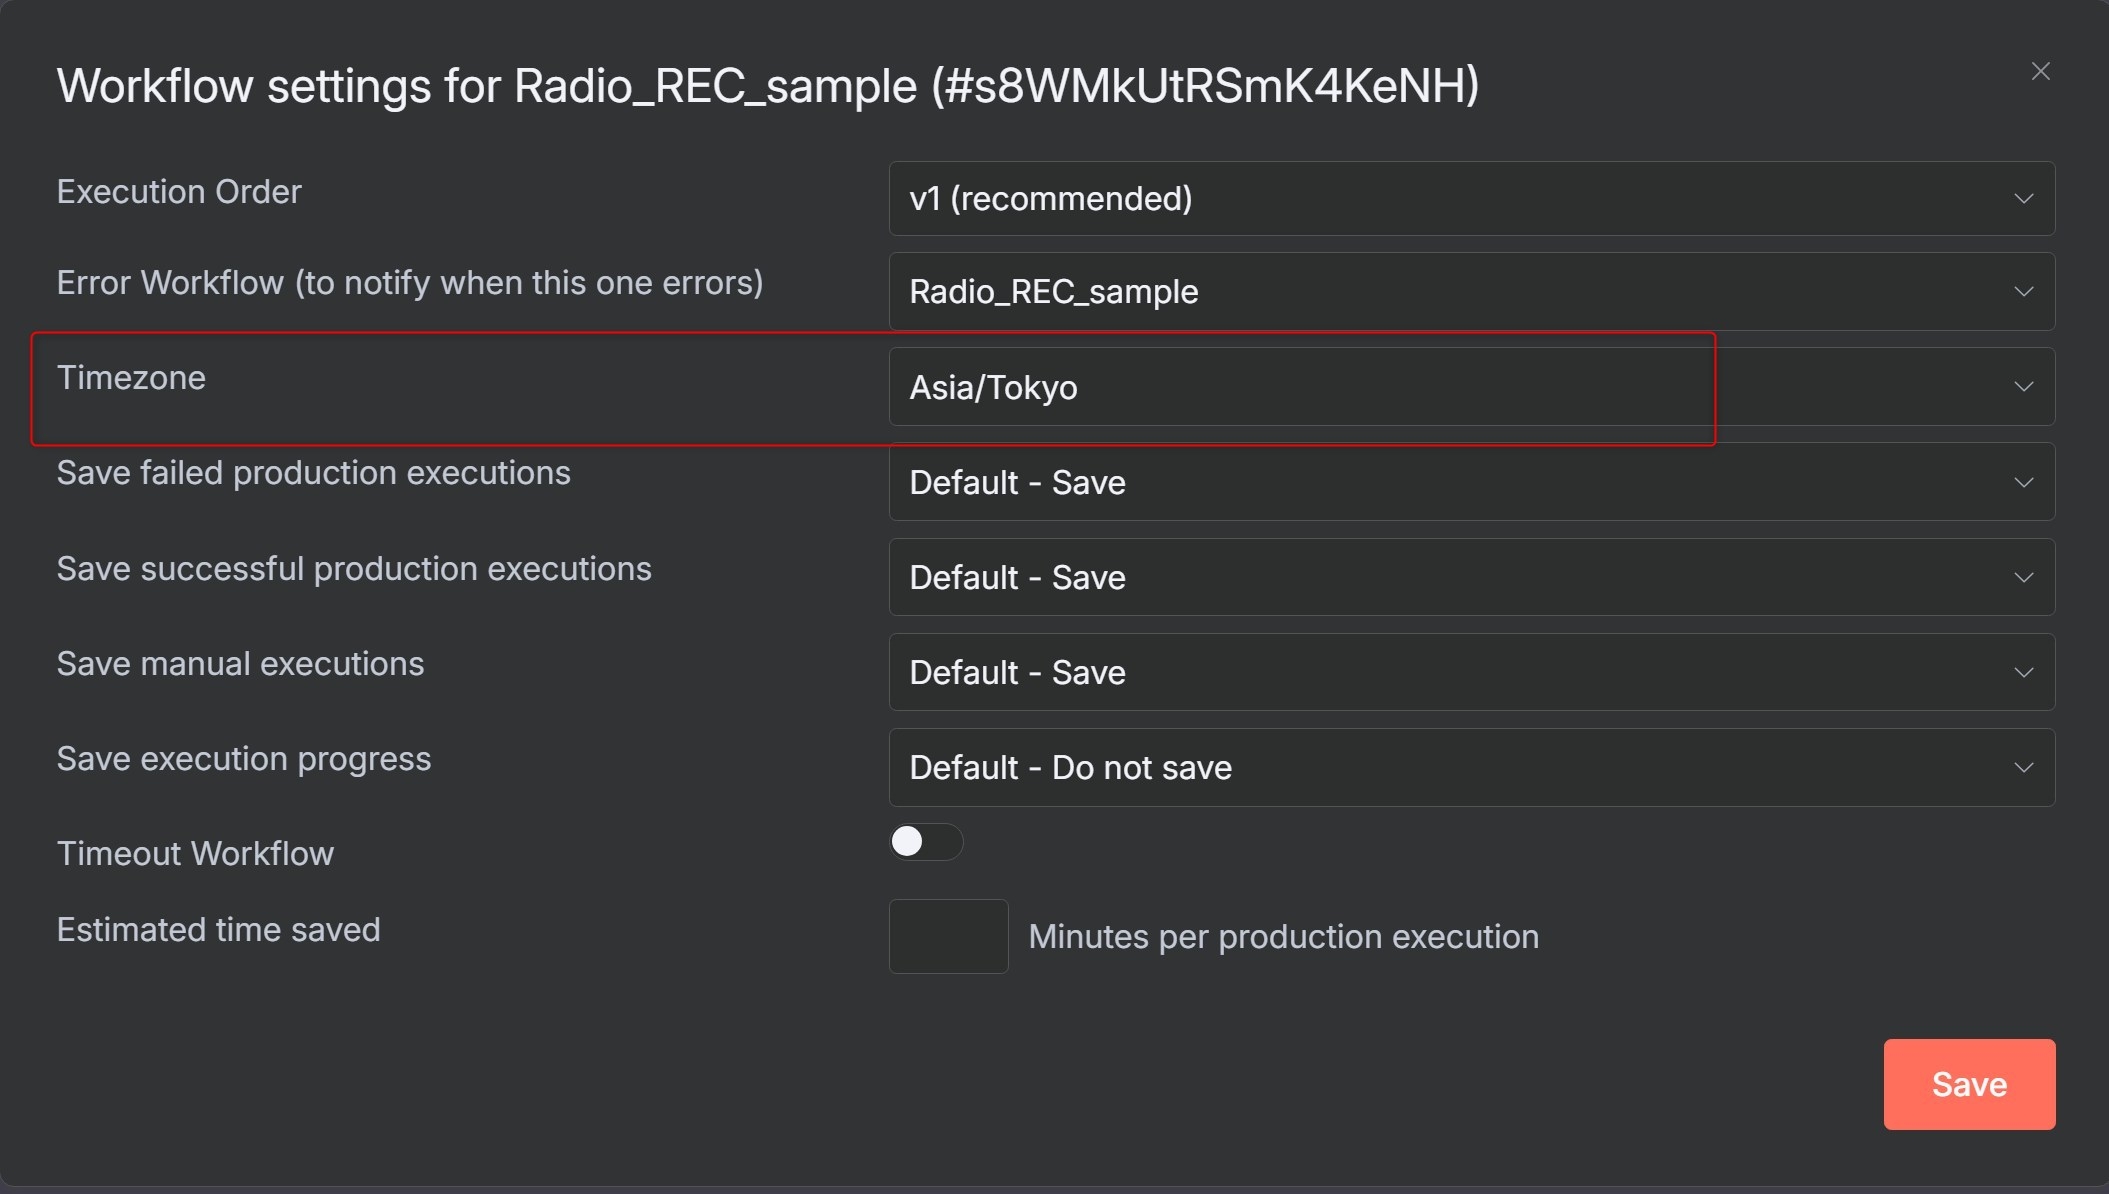This screenshot has width=2109, height=1194.
Task: Click the chevron on Error Workflow field
Action: (2023, 292)
